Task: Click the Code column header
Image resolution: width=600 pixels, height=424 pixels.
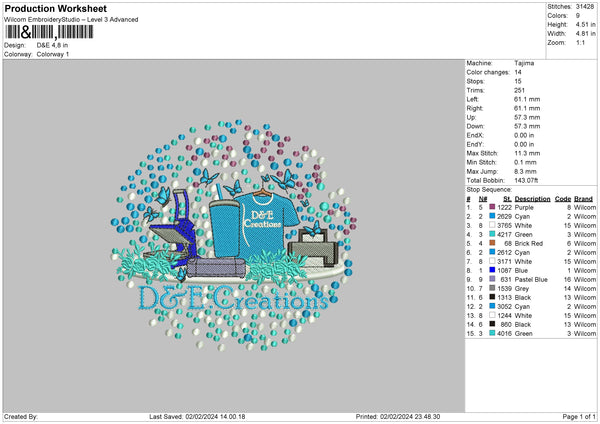Action: [562, 199]
